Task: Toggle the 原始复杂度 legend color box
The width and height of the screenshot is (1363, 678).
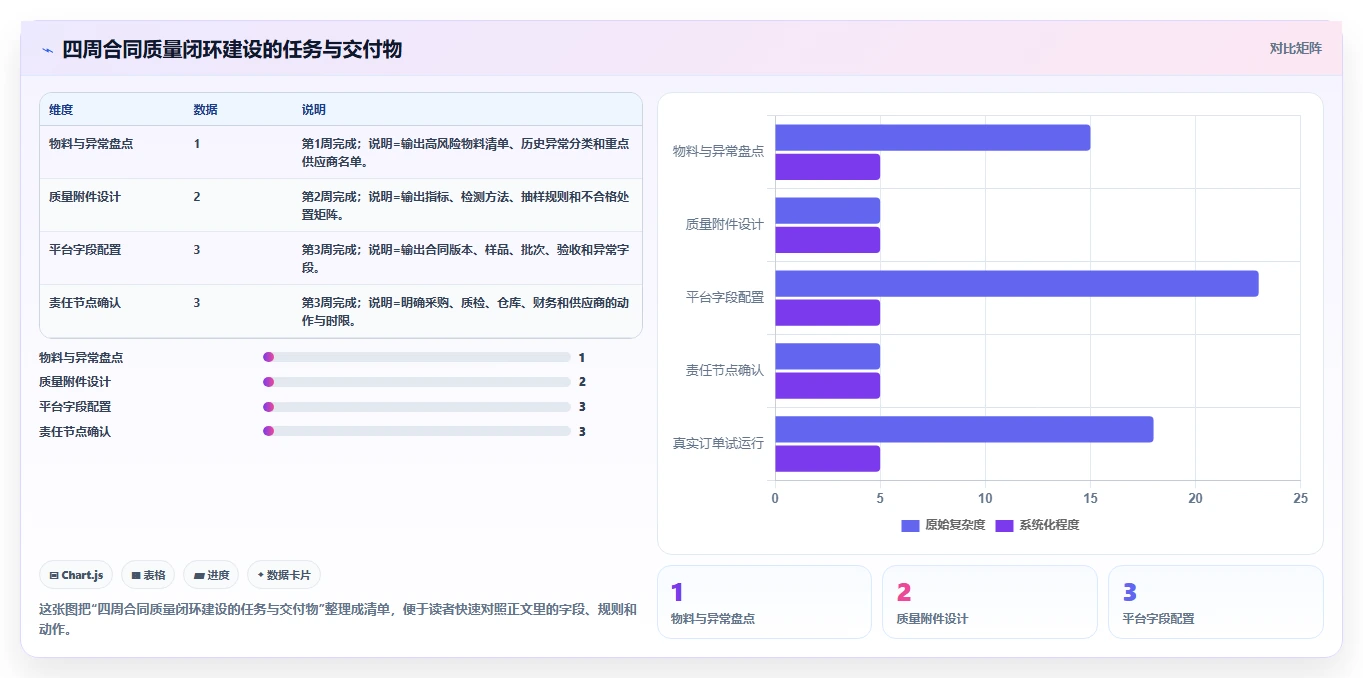Action: [x=910, y=525]
